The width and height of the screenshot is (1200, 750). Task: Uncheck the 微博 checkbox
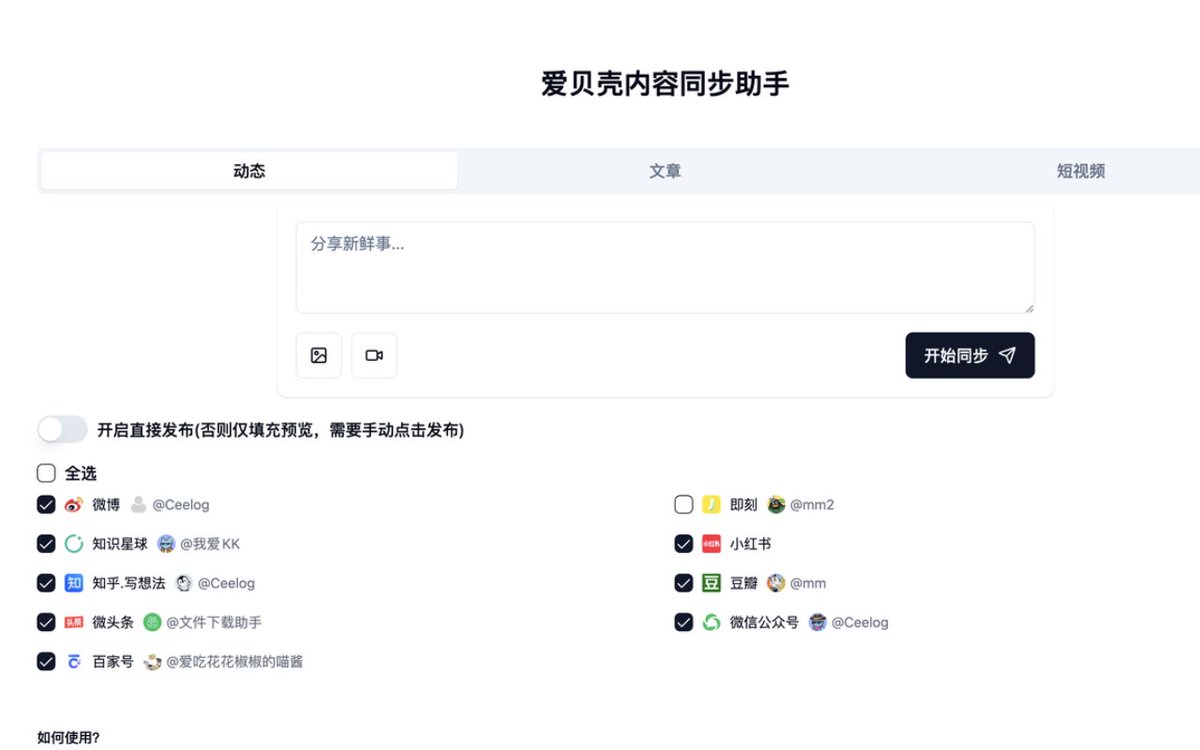46,505
